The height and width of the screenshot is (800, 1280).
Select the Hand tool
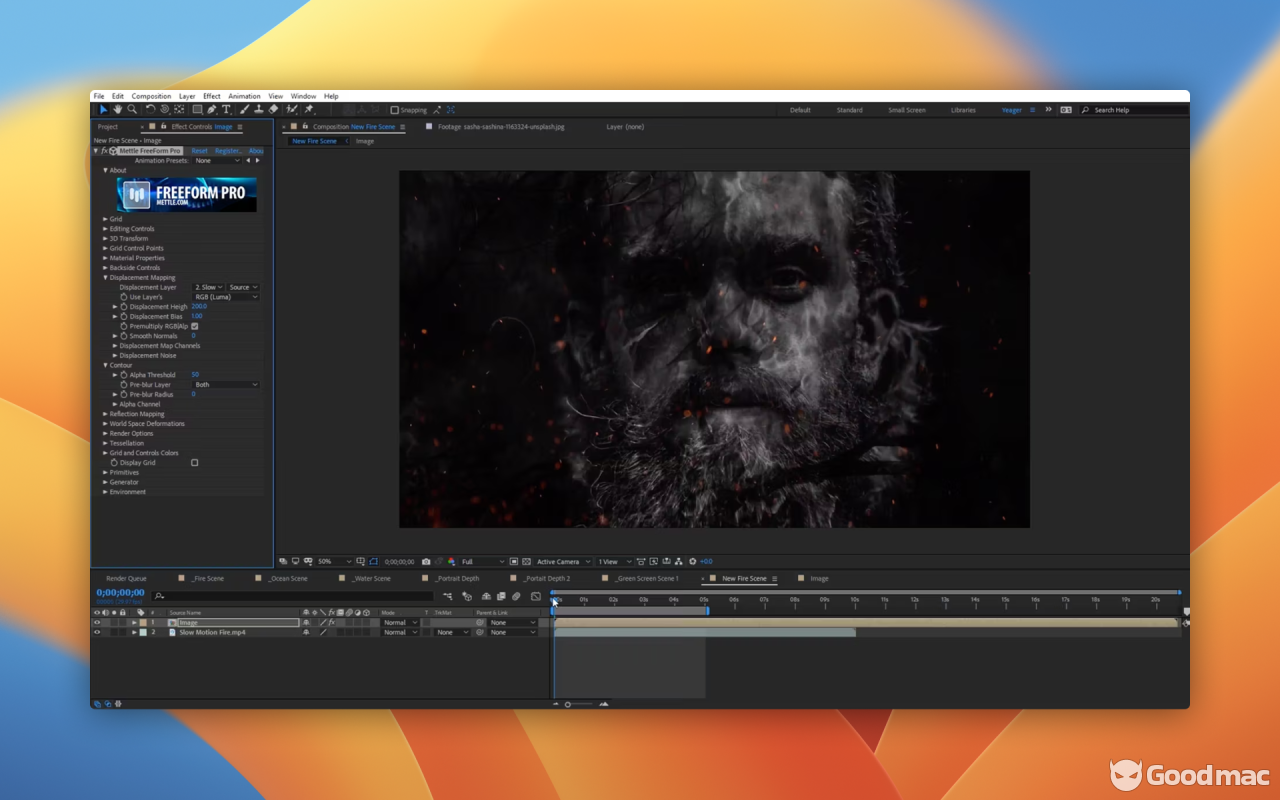(x=117, y=110)
